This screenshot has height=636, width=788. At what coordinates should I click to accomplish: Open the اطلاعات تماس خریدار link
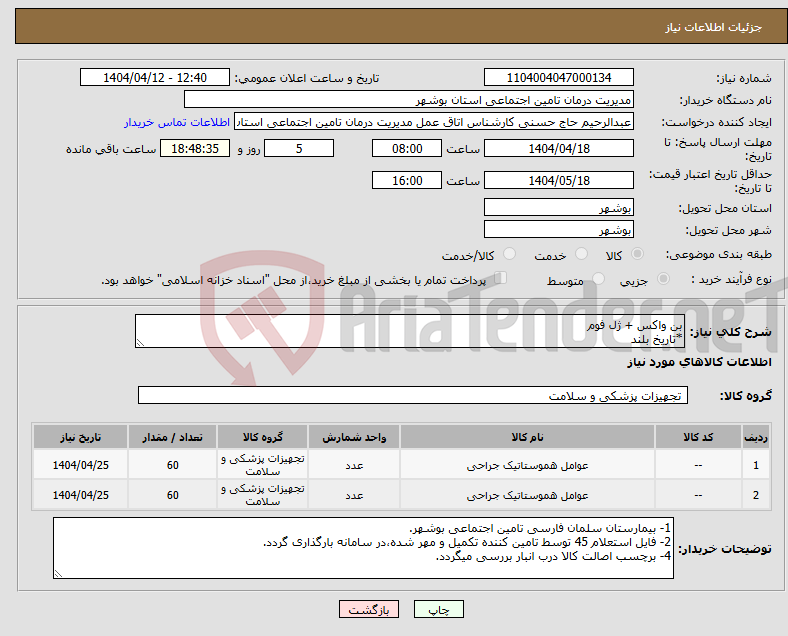point(177,123)
